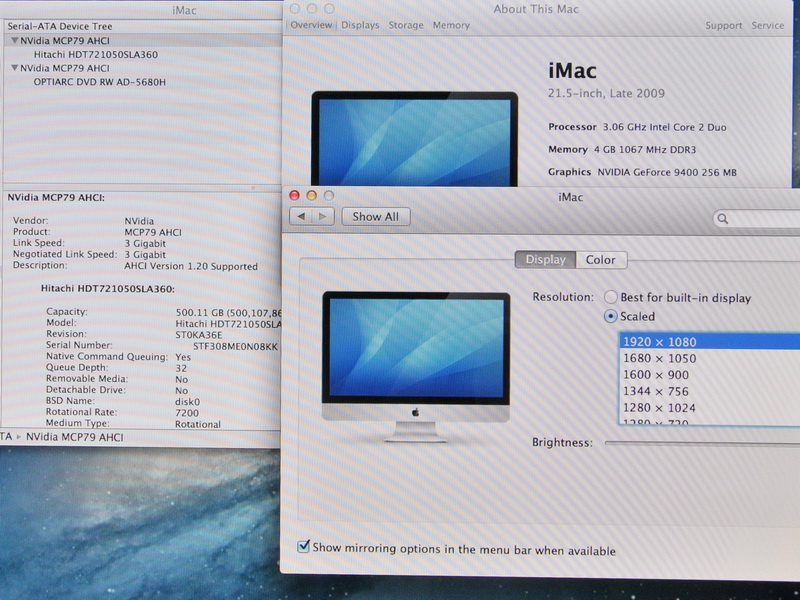Select OPTIARC DVD RW AD-5680H in device tree
Image resolution: width=800 pixels, height=600 pixels.
point(99,82)
